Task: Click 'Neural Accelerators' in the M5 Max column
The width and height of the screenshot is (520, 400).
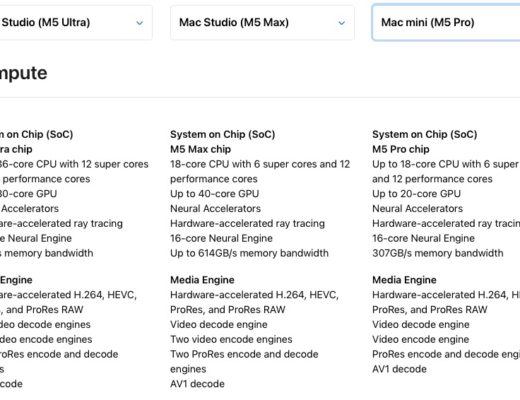Action: tap(215, 209)
